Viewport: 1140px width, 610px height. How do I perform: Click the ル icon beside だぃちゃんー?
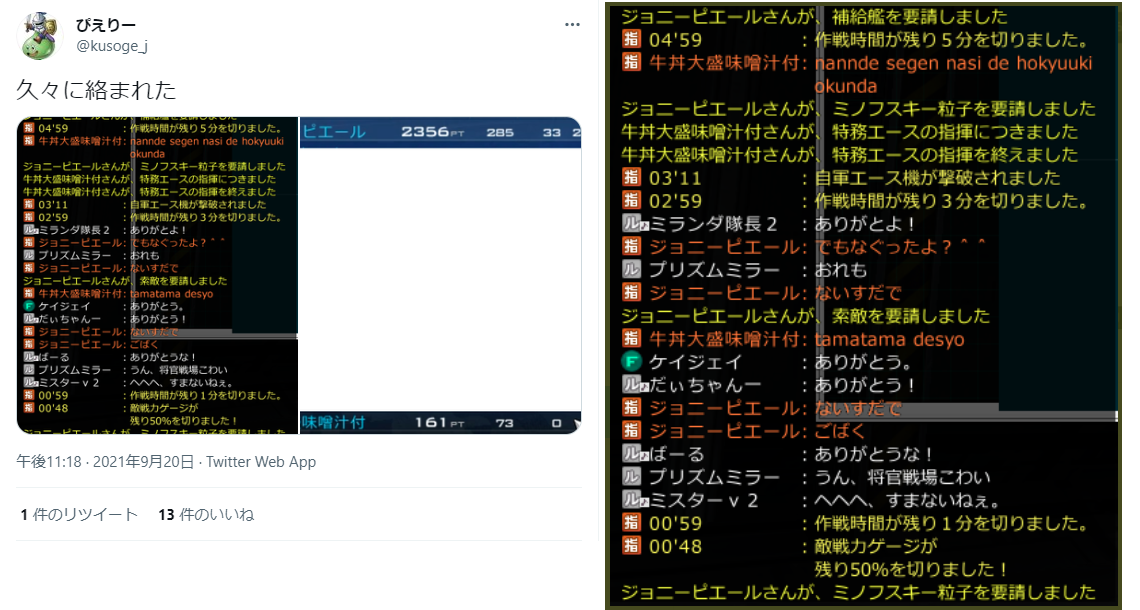pyautogui.click(x=632, y=385)
